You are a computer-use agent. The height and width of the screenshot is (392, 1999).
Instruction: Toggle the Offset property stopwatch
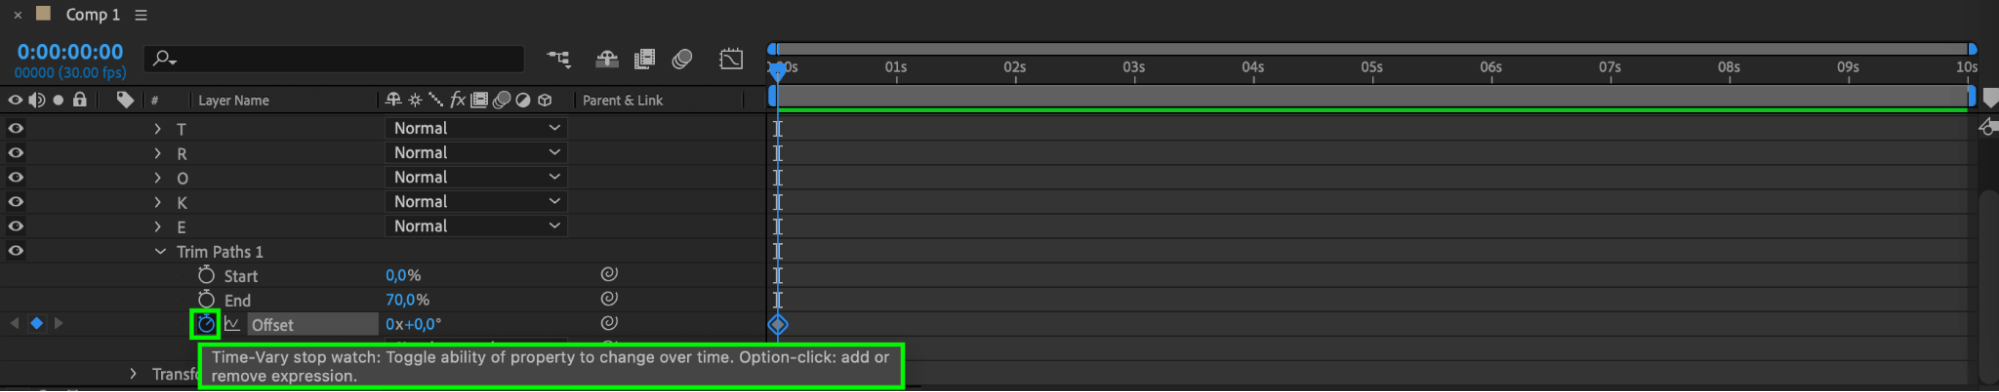[x=206, y=324]
